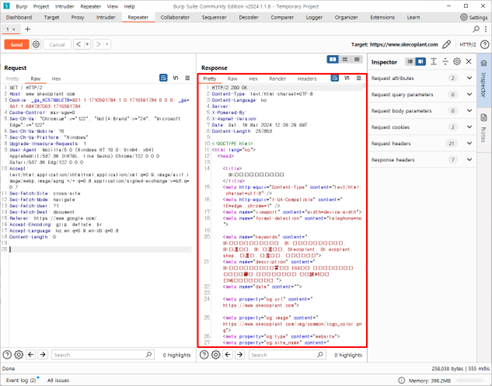Viewport: 492px width, 386px height.
Task: Switch to the Dashboard tab
Action: point(19,17)
